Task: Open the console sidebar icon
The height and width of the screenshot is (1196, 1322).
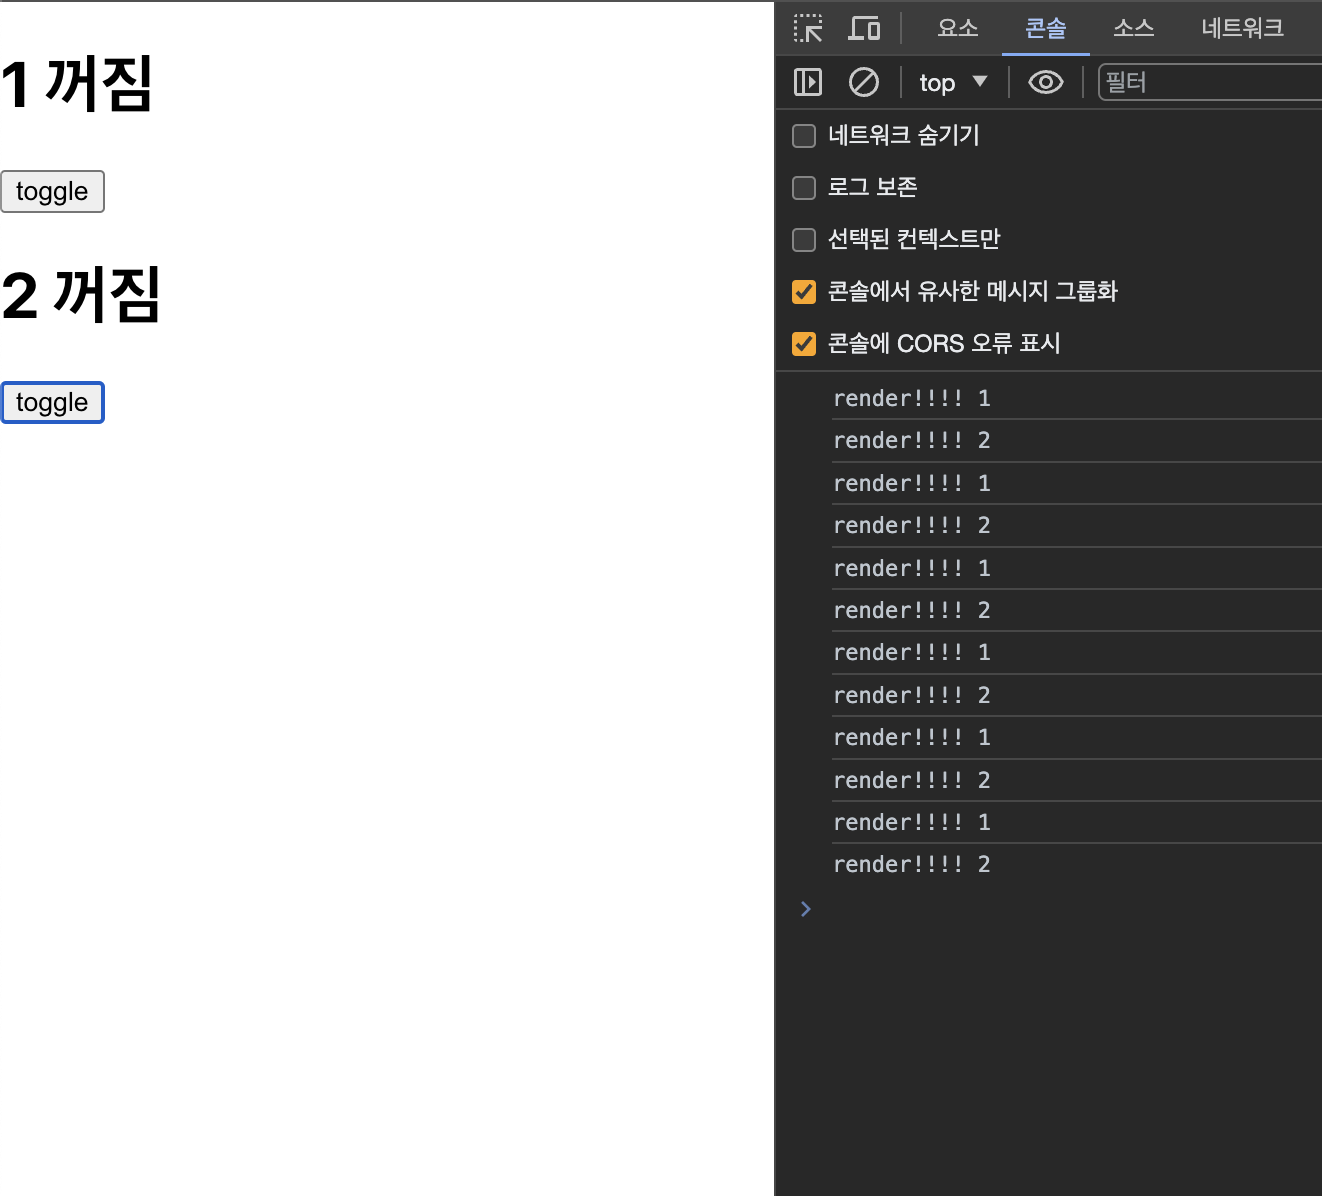Action: [809, 82]
